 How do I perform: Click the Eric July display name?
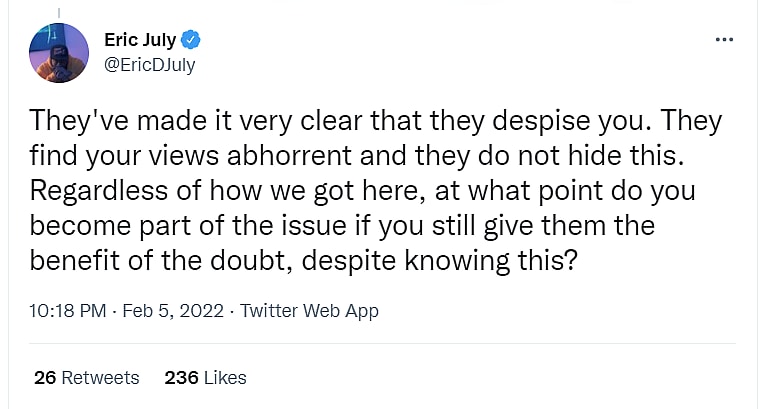139,40
